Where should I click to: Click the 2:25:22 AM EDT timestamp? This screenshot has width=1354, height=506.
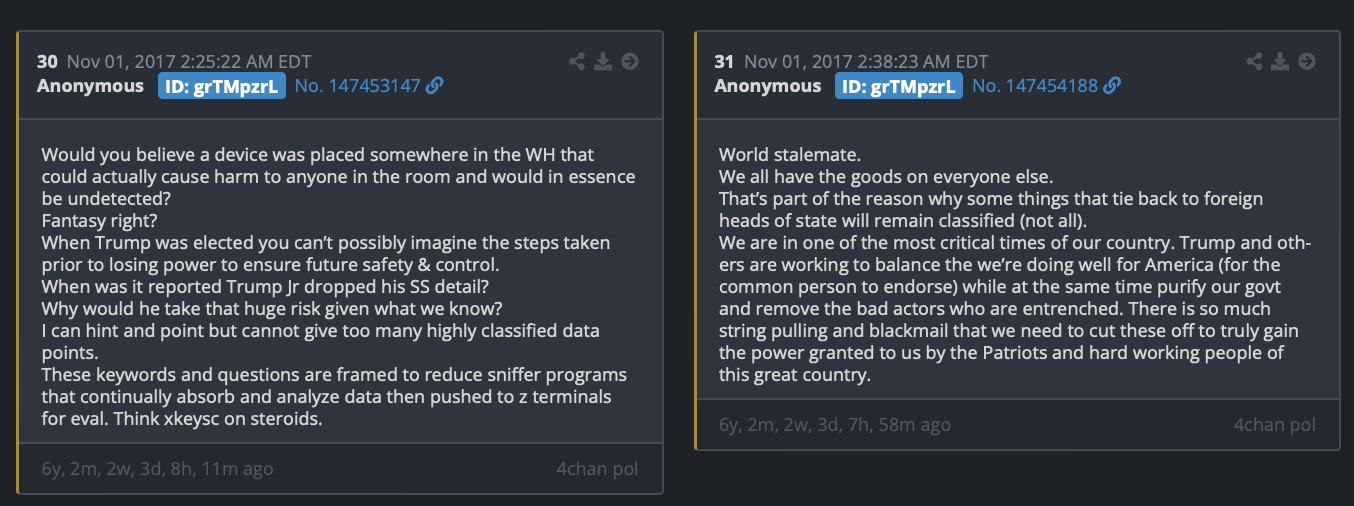(189, 62)
